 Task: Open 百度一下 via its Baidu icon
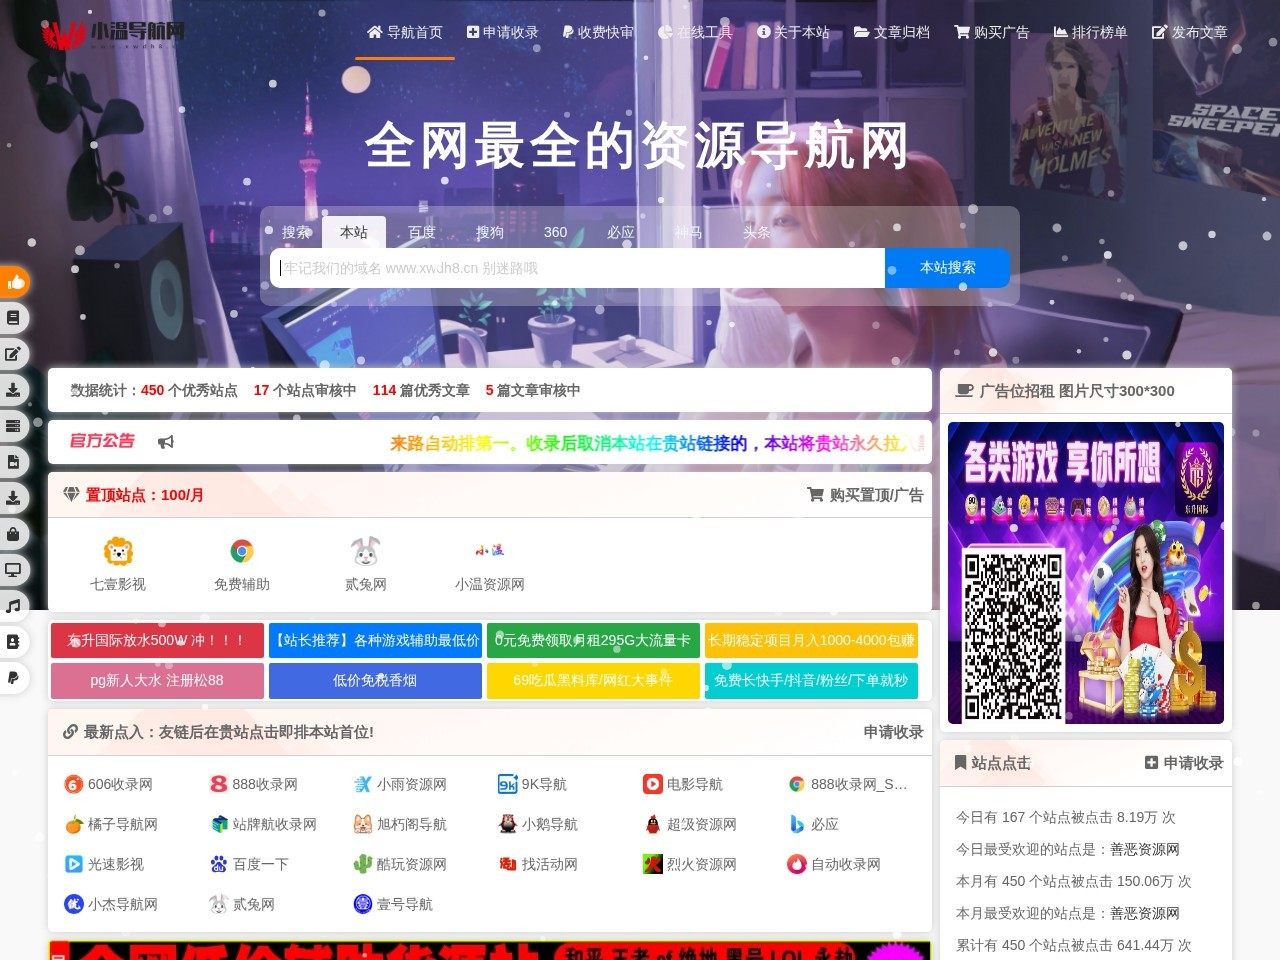pos(219,864)
